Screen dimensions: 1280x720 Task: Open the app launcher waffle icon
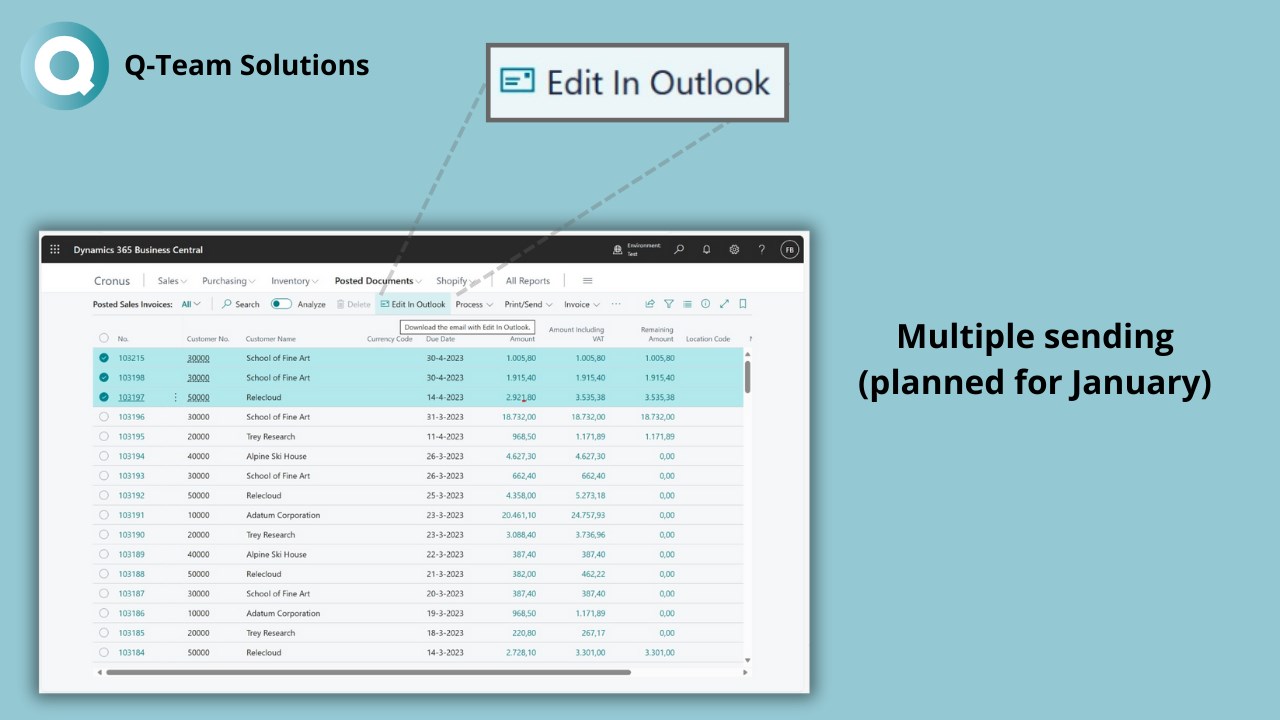pos(55,249)
